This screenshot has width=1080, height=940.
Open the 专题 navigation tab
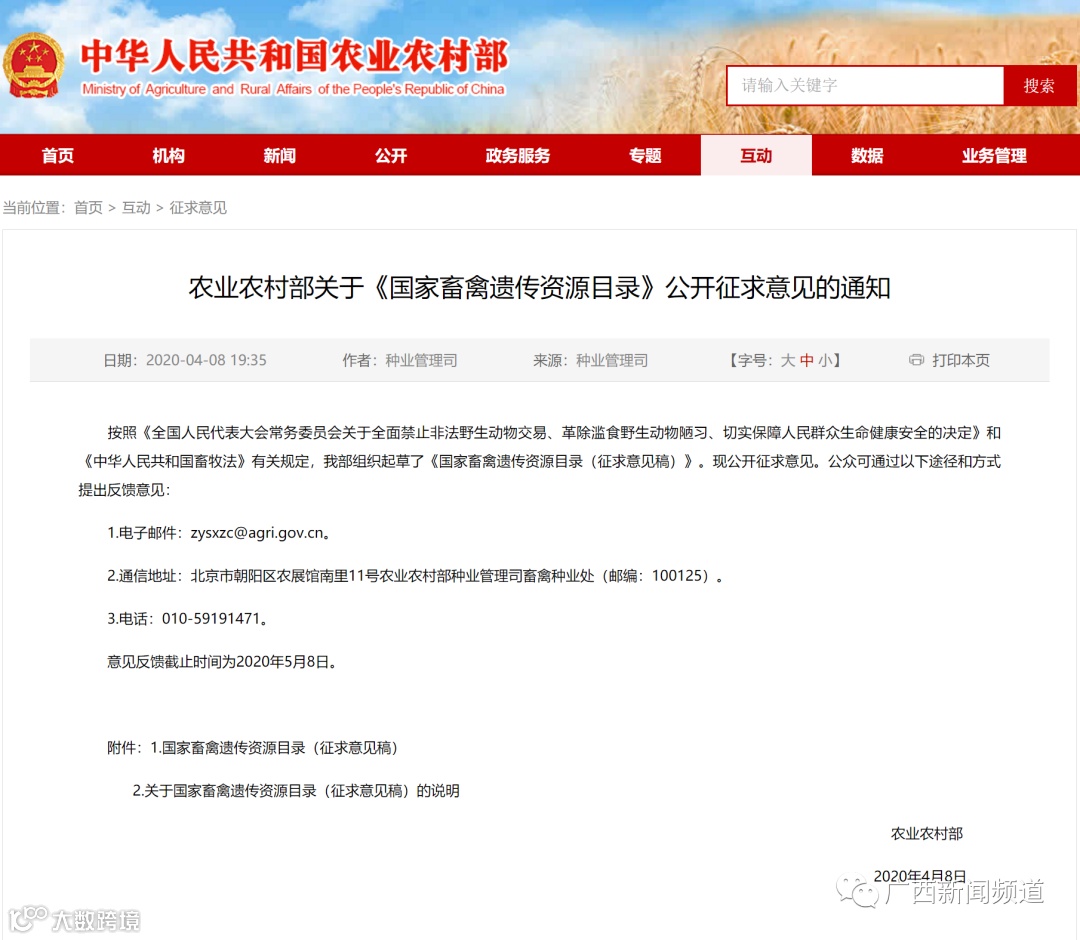pos(645,156)
